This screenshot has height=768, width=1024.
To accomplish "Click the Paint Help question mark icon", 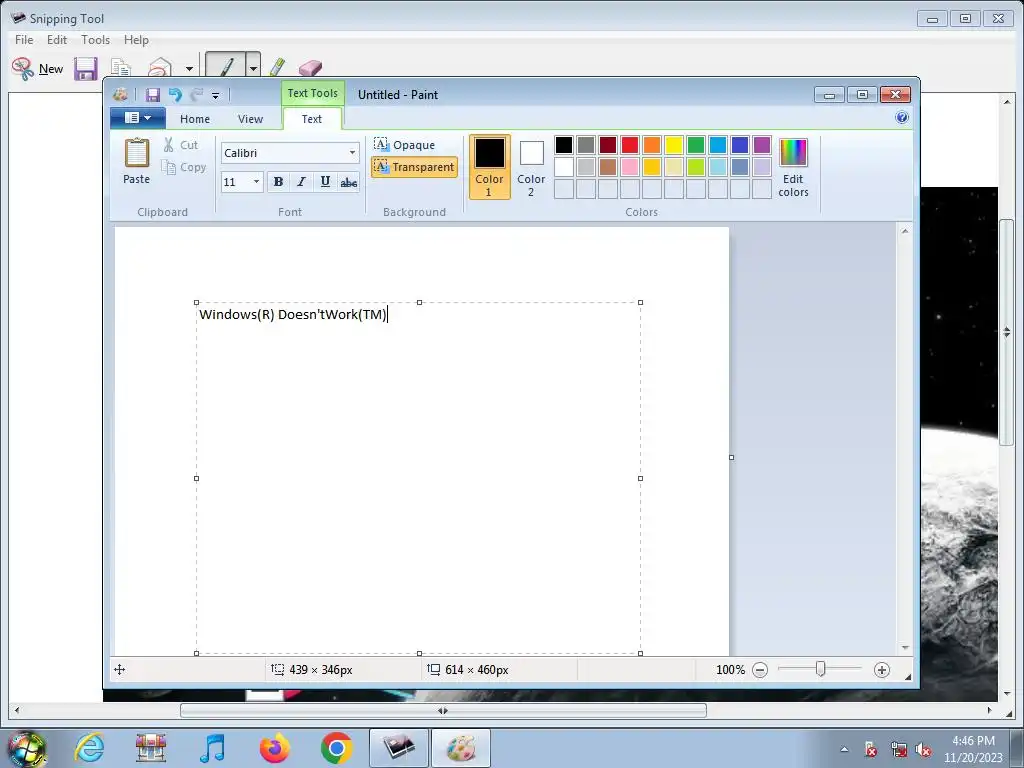I will [902, 118].
